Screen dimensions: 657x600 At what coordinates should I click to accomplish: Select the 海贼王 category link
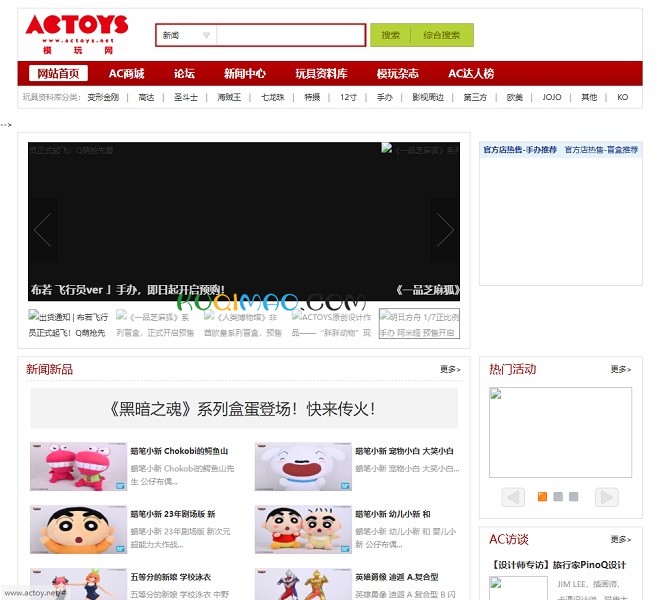[x=229, y=97]
